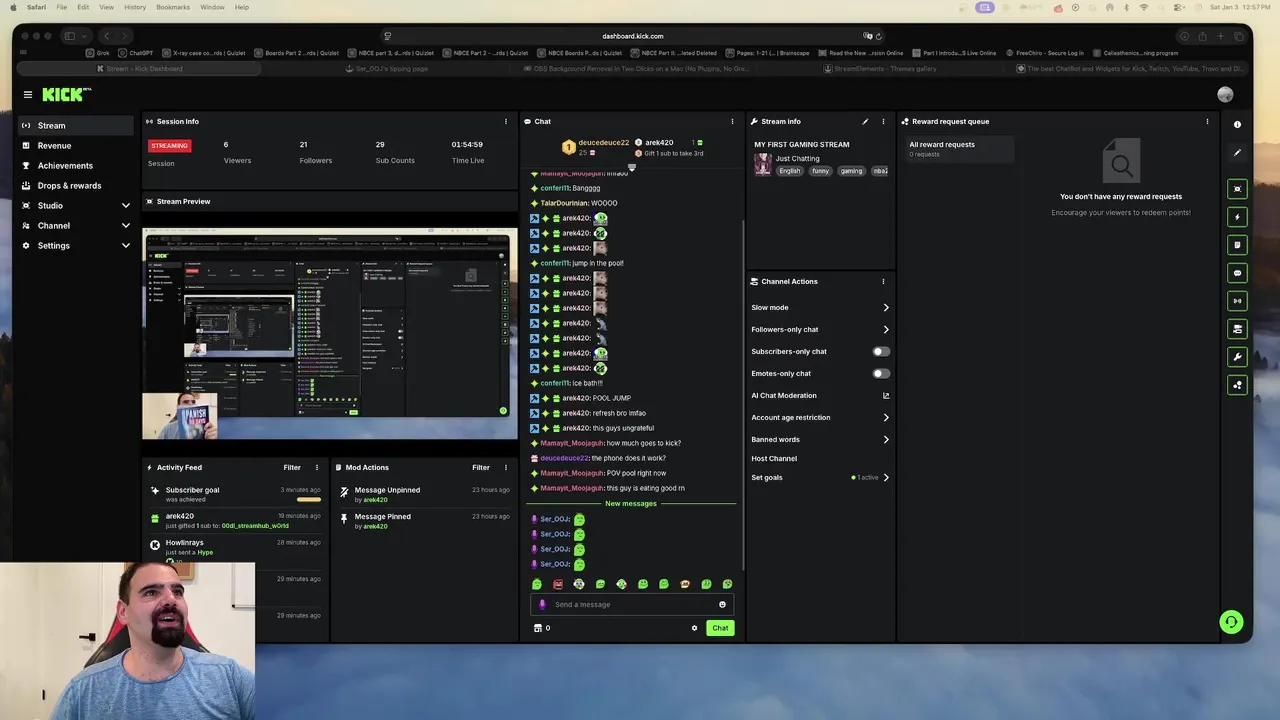The width and height of the screenshot is (1280, 720).
Task: Click in the Send a message field
Action: [632, 604]
